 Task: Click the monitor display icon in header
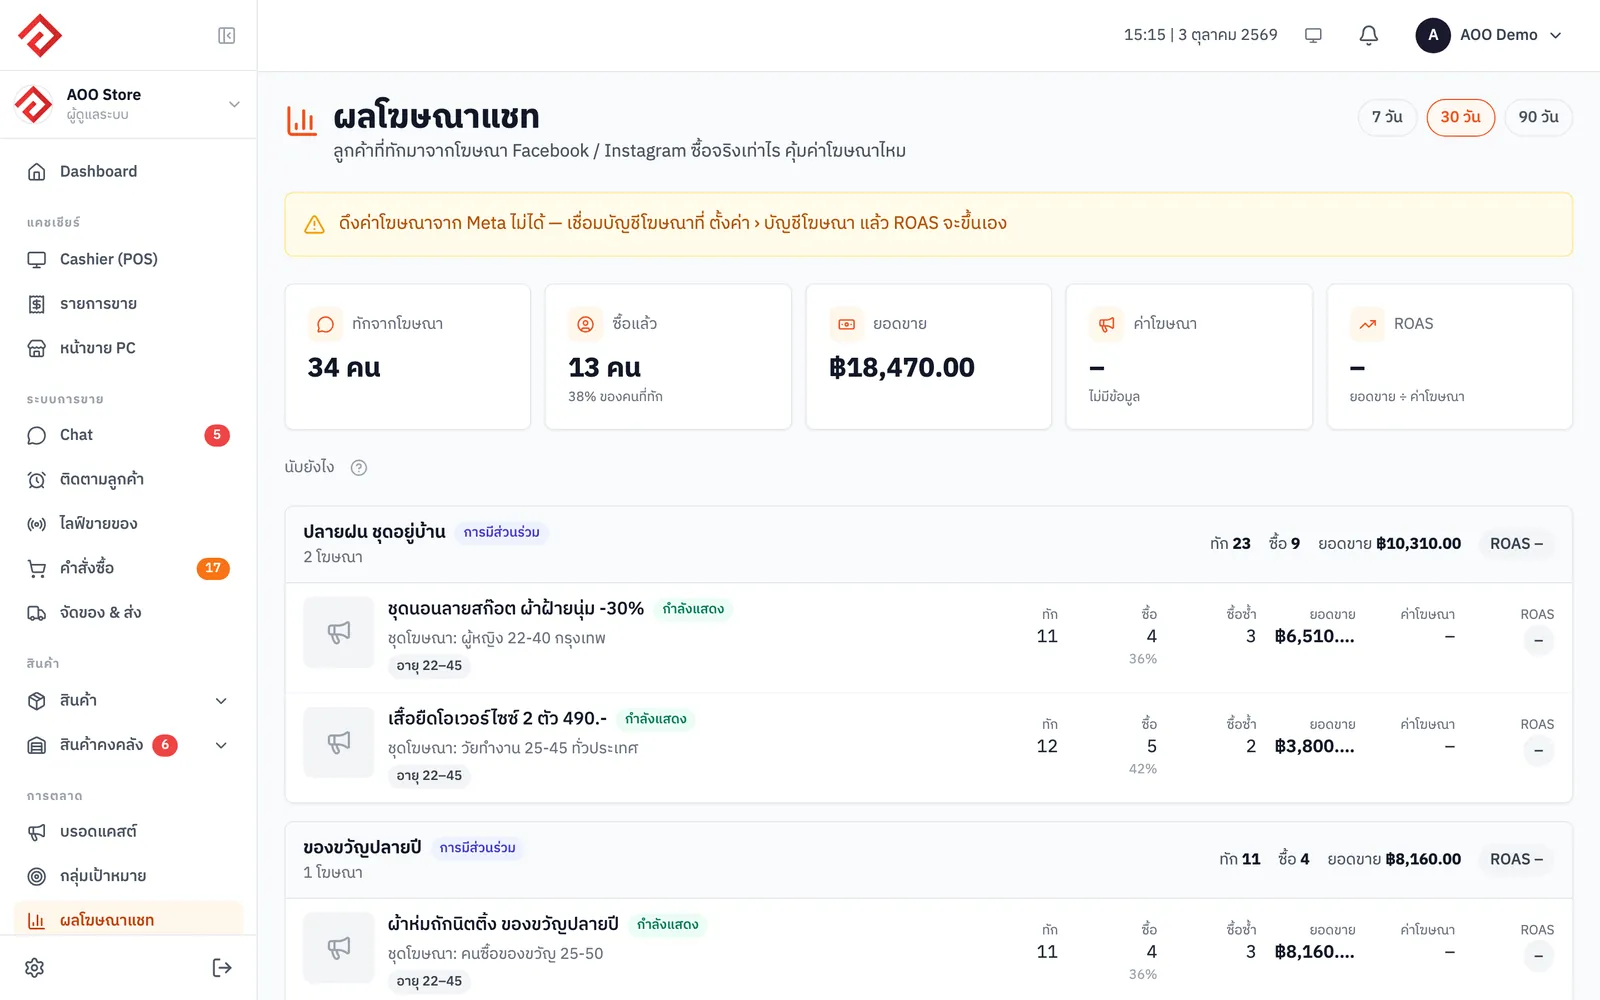[x=1313, y=35]
